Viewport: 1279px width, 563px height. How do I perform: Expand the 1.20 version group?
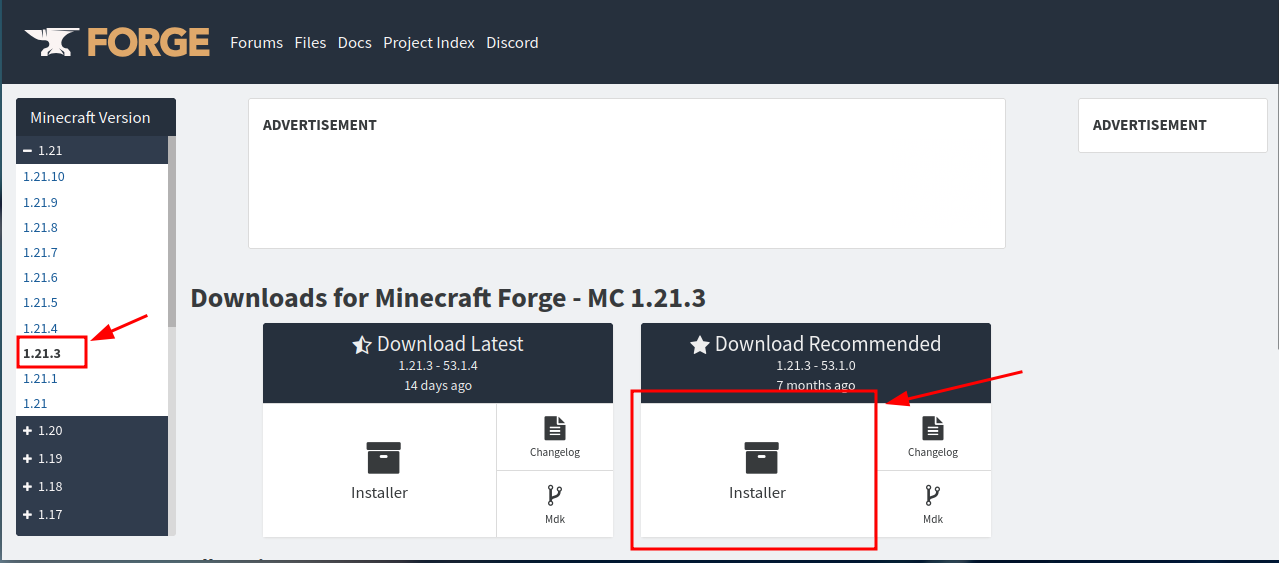28,431
